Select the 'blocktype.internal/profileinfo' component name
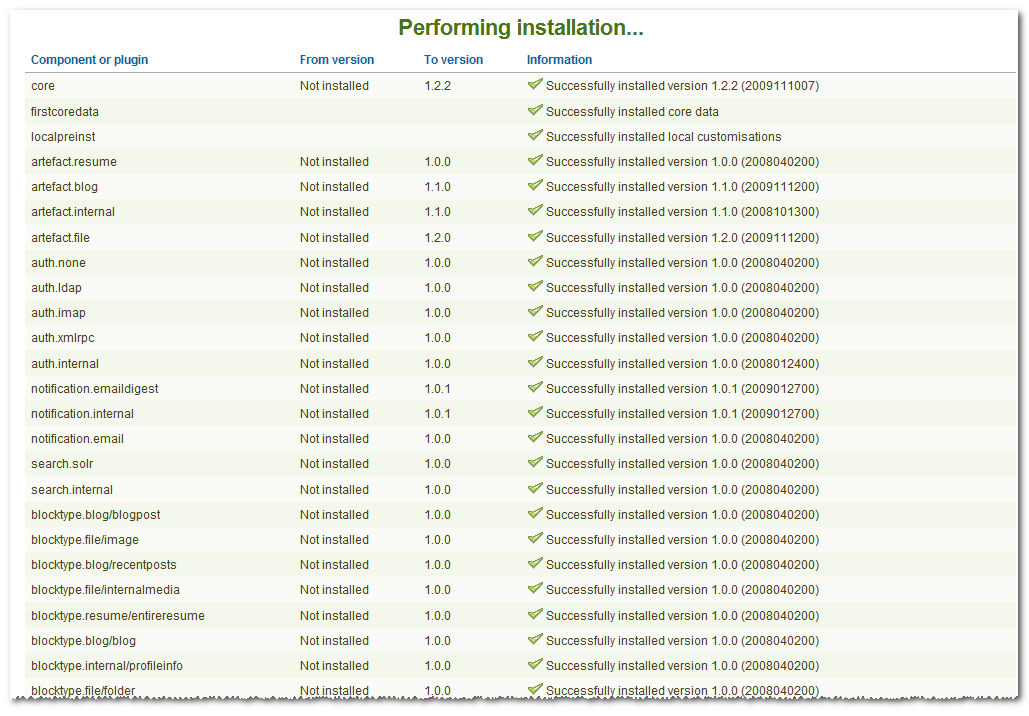This screenshot has width=1029, height=716. pos(107,665)
